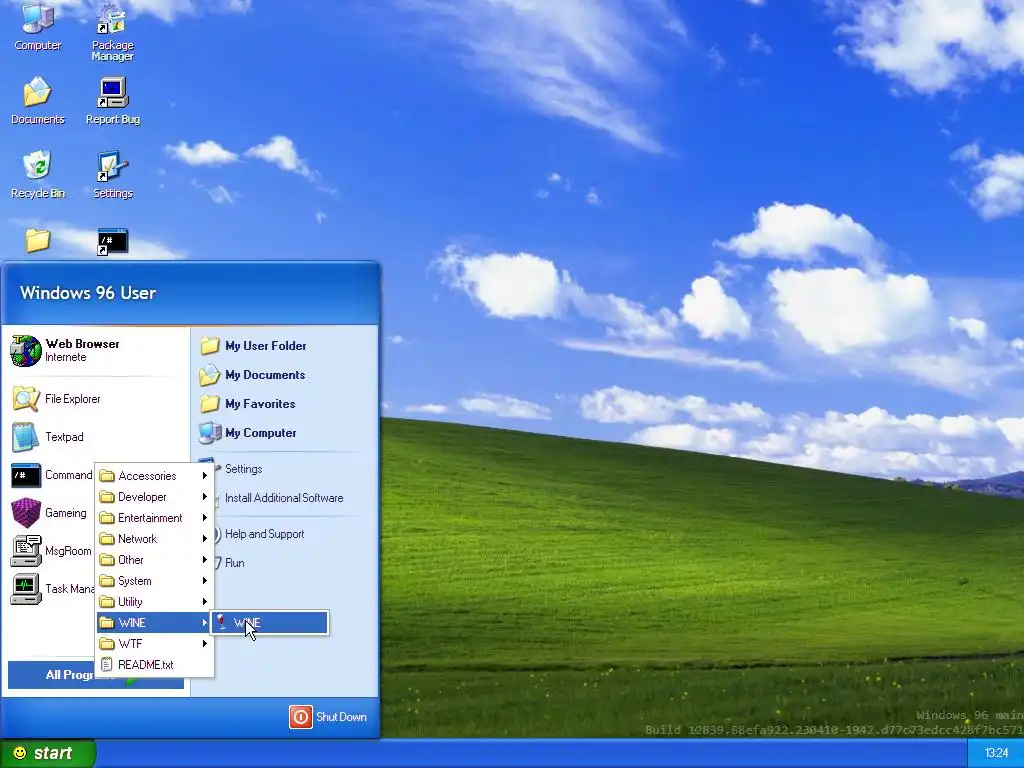The image size is (1024, 768).
Task: Launch Command Prompt from start menu
Action: pyautogui.click(x=52, y=475)
